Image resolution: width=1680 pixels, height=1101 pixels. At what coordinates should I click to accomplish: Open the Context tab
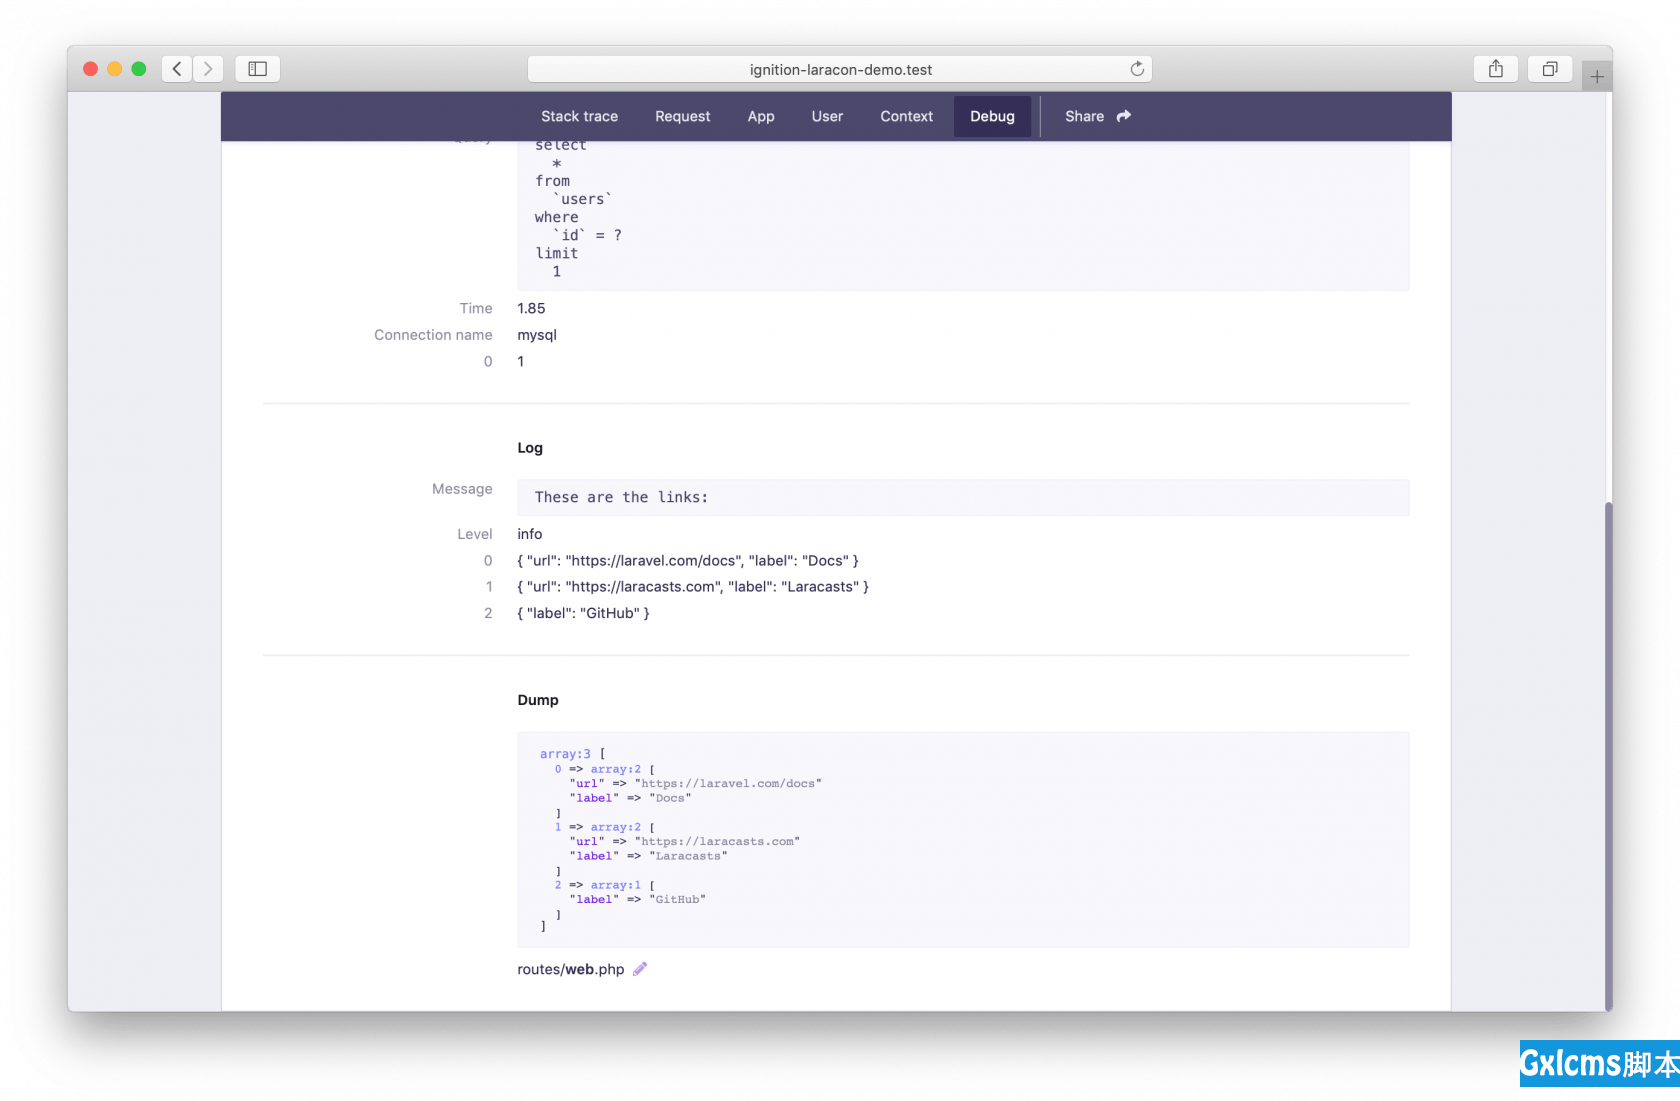click(x=906, y=116)
